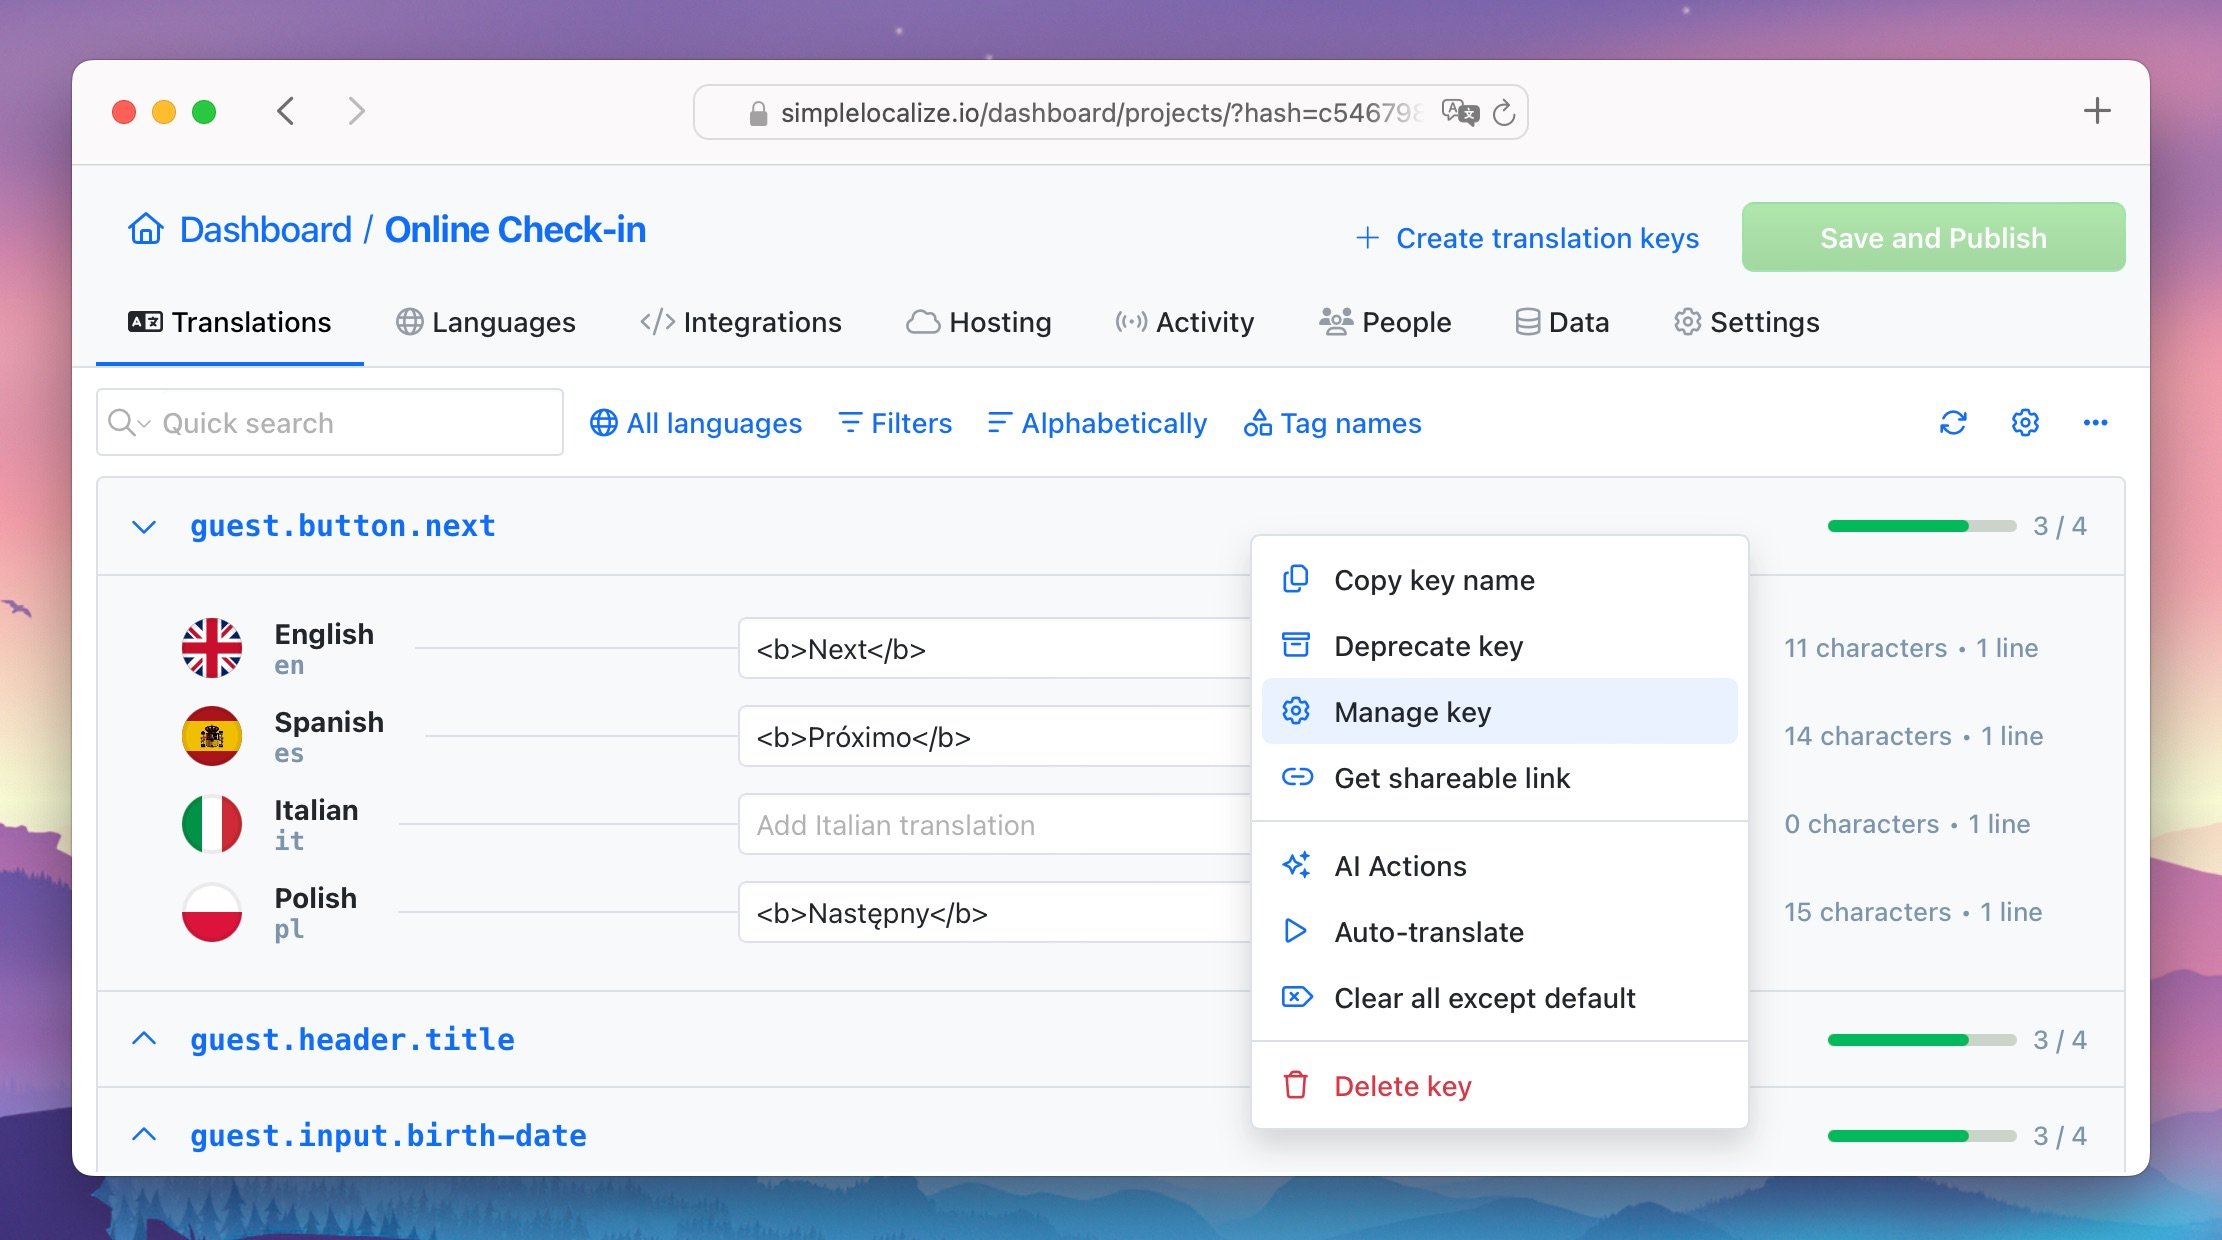Click the Polish flag icon
This screenshot has height=1240, width=2222.
pos(211,911)
